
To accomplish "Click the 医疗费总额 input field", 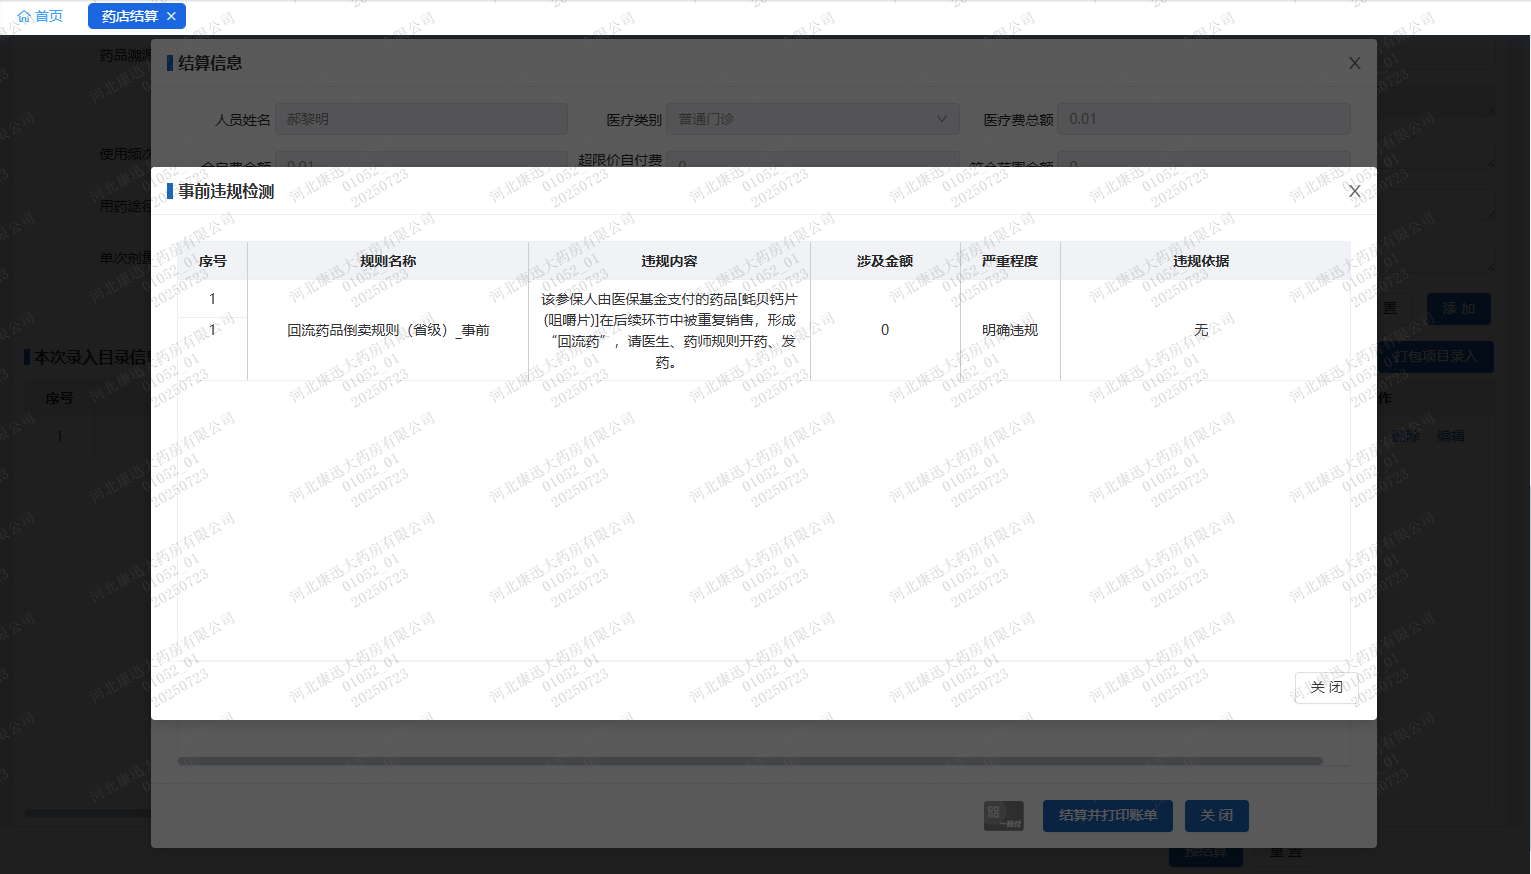I will (x=1203, y=119).
